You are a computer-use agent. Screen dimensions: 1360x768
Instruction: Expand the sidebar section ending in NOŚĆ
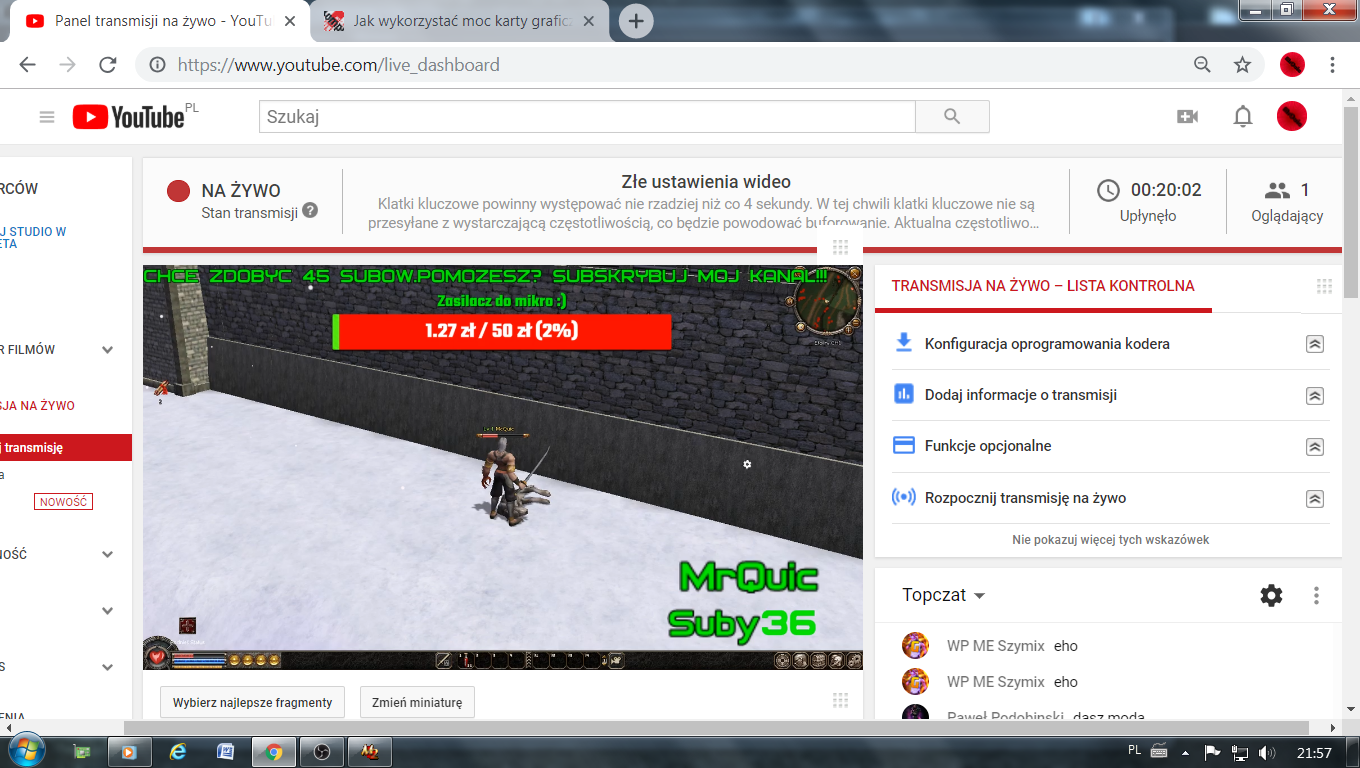pos(107,554)
